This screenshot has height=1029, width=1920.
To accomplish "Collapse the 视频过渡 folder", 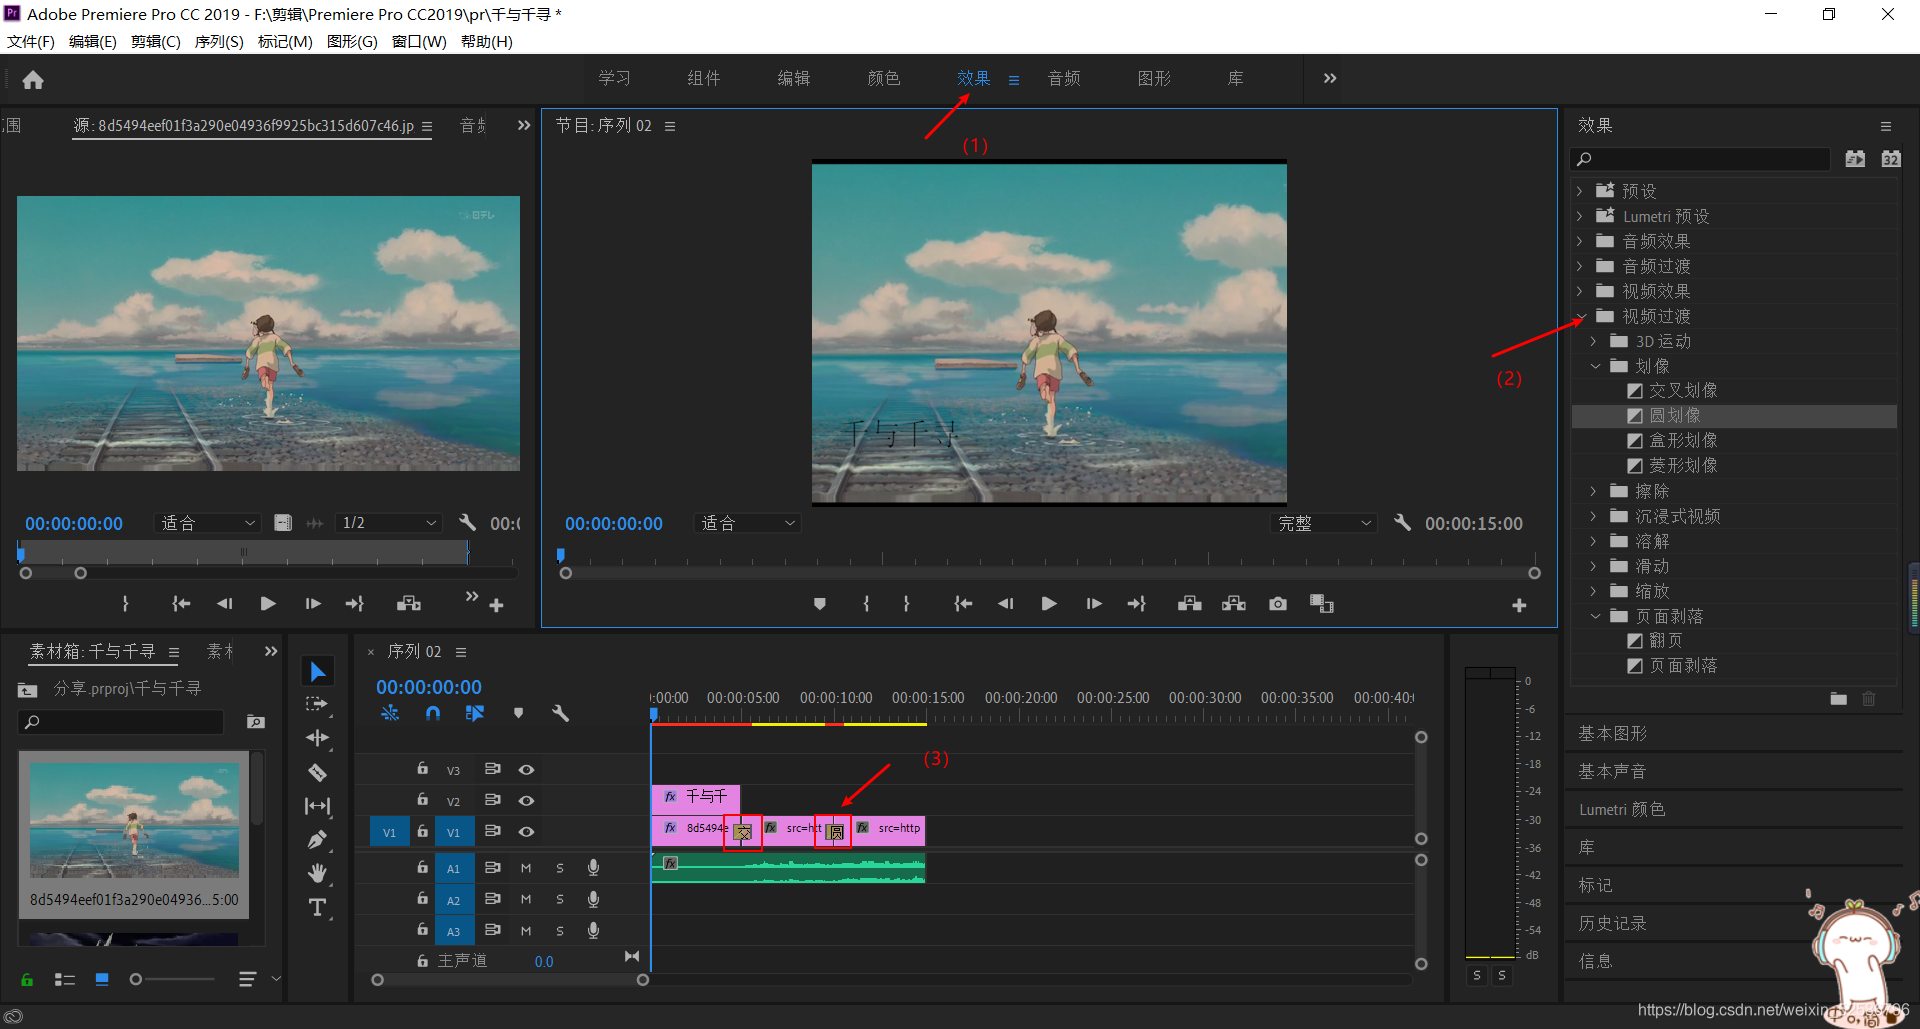I will (x=1581, y=316).
